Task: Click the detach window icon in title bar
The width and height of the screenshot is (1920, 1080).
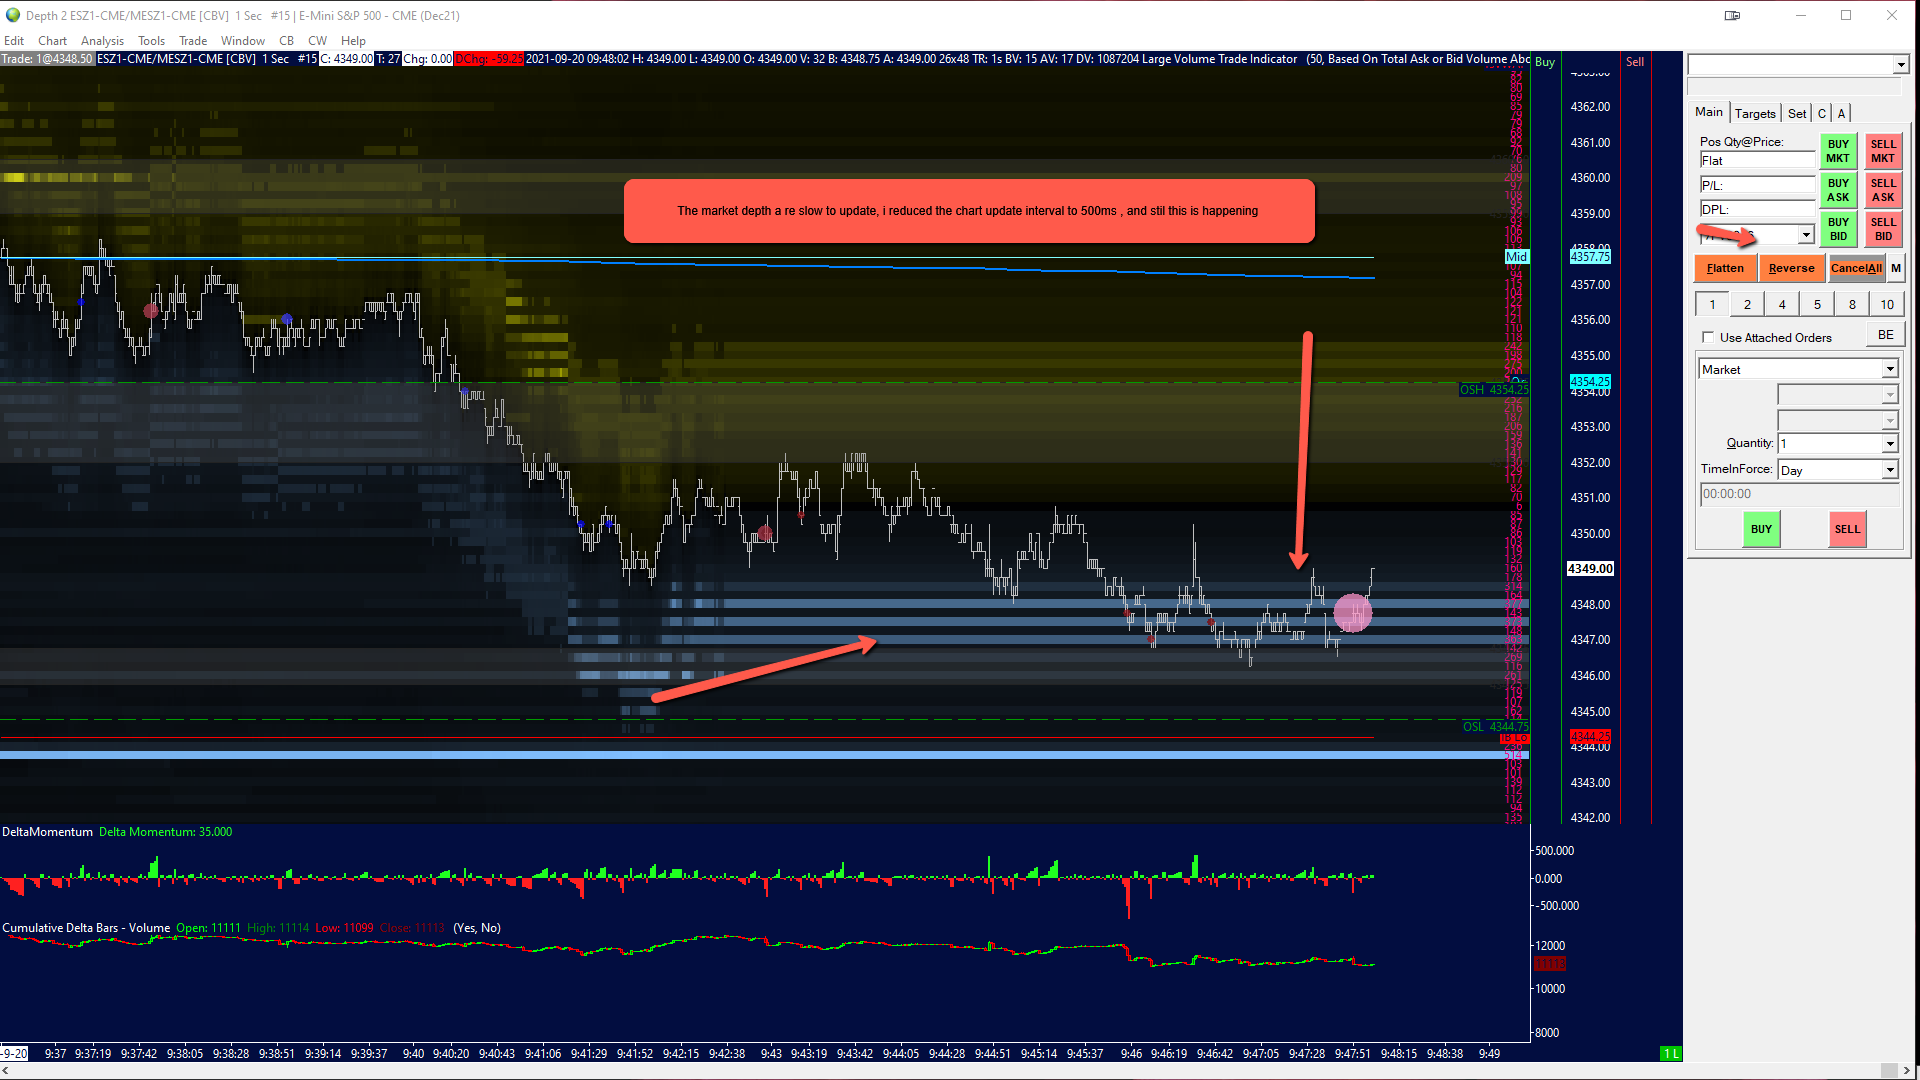Action: (x=1732, y=15)
